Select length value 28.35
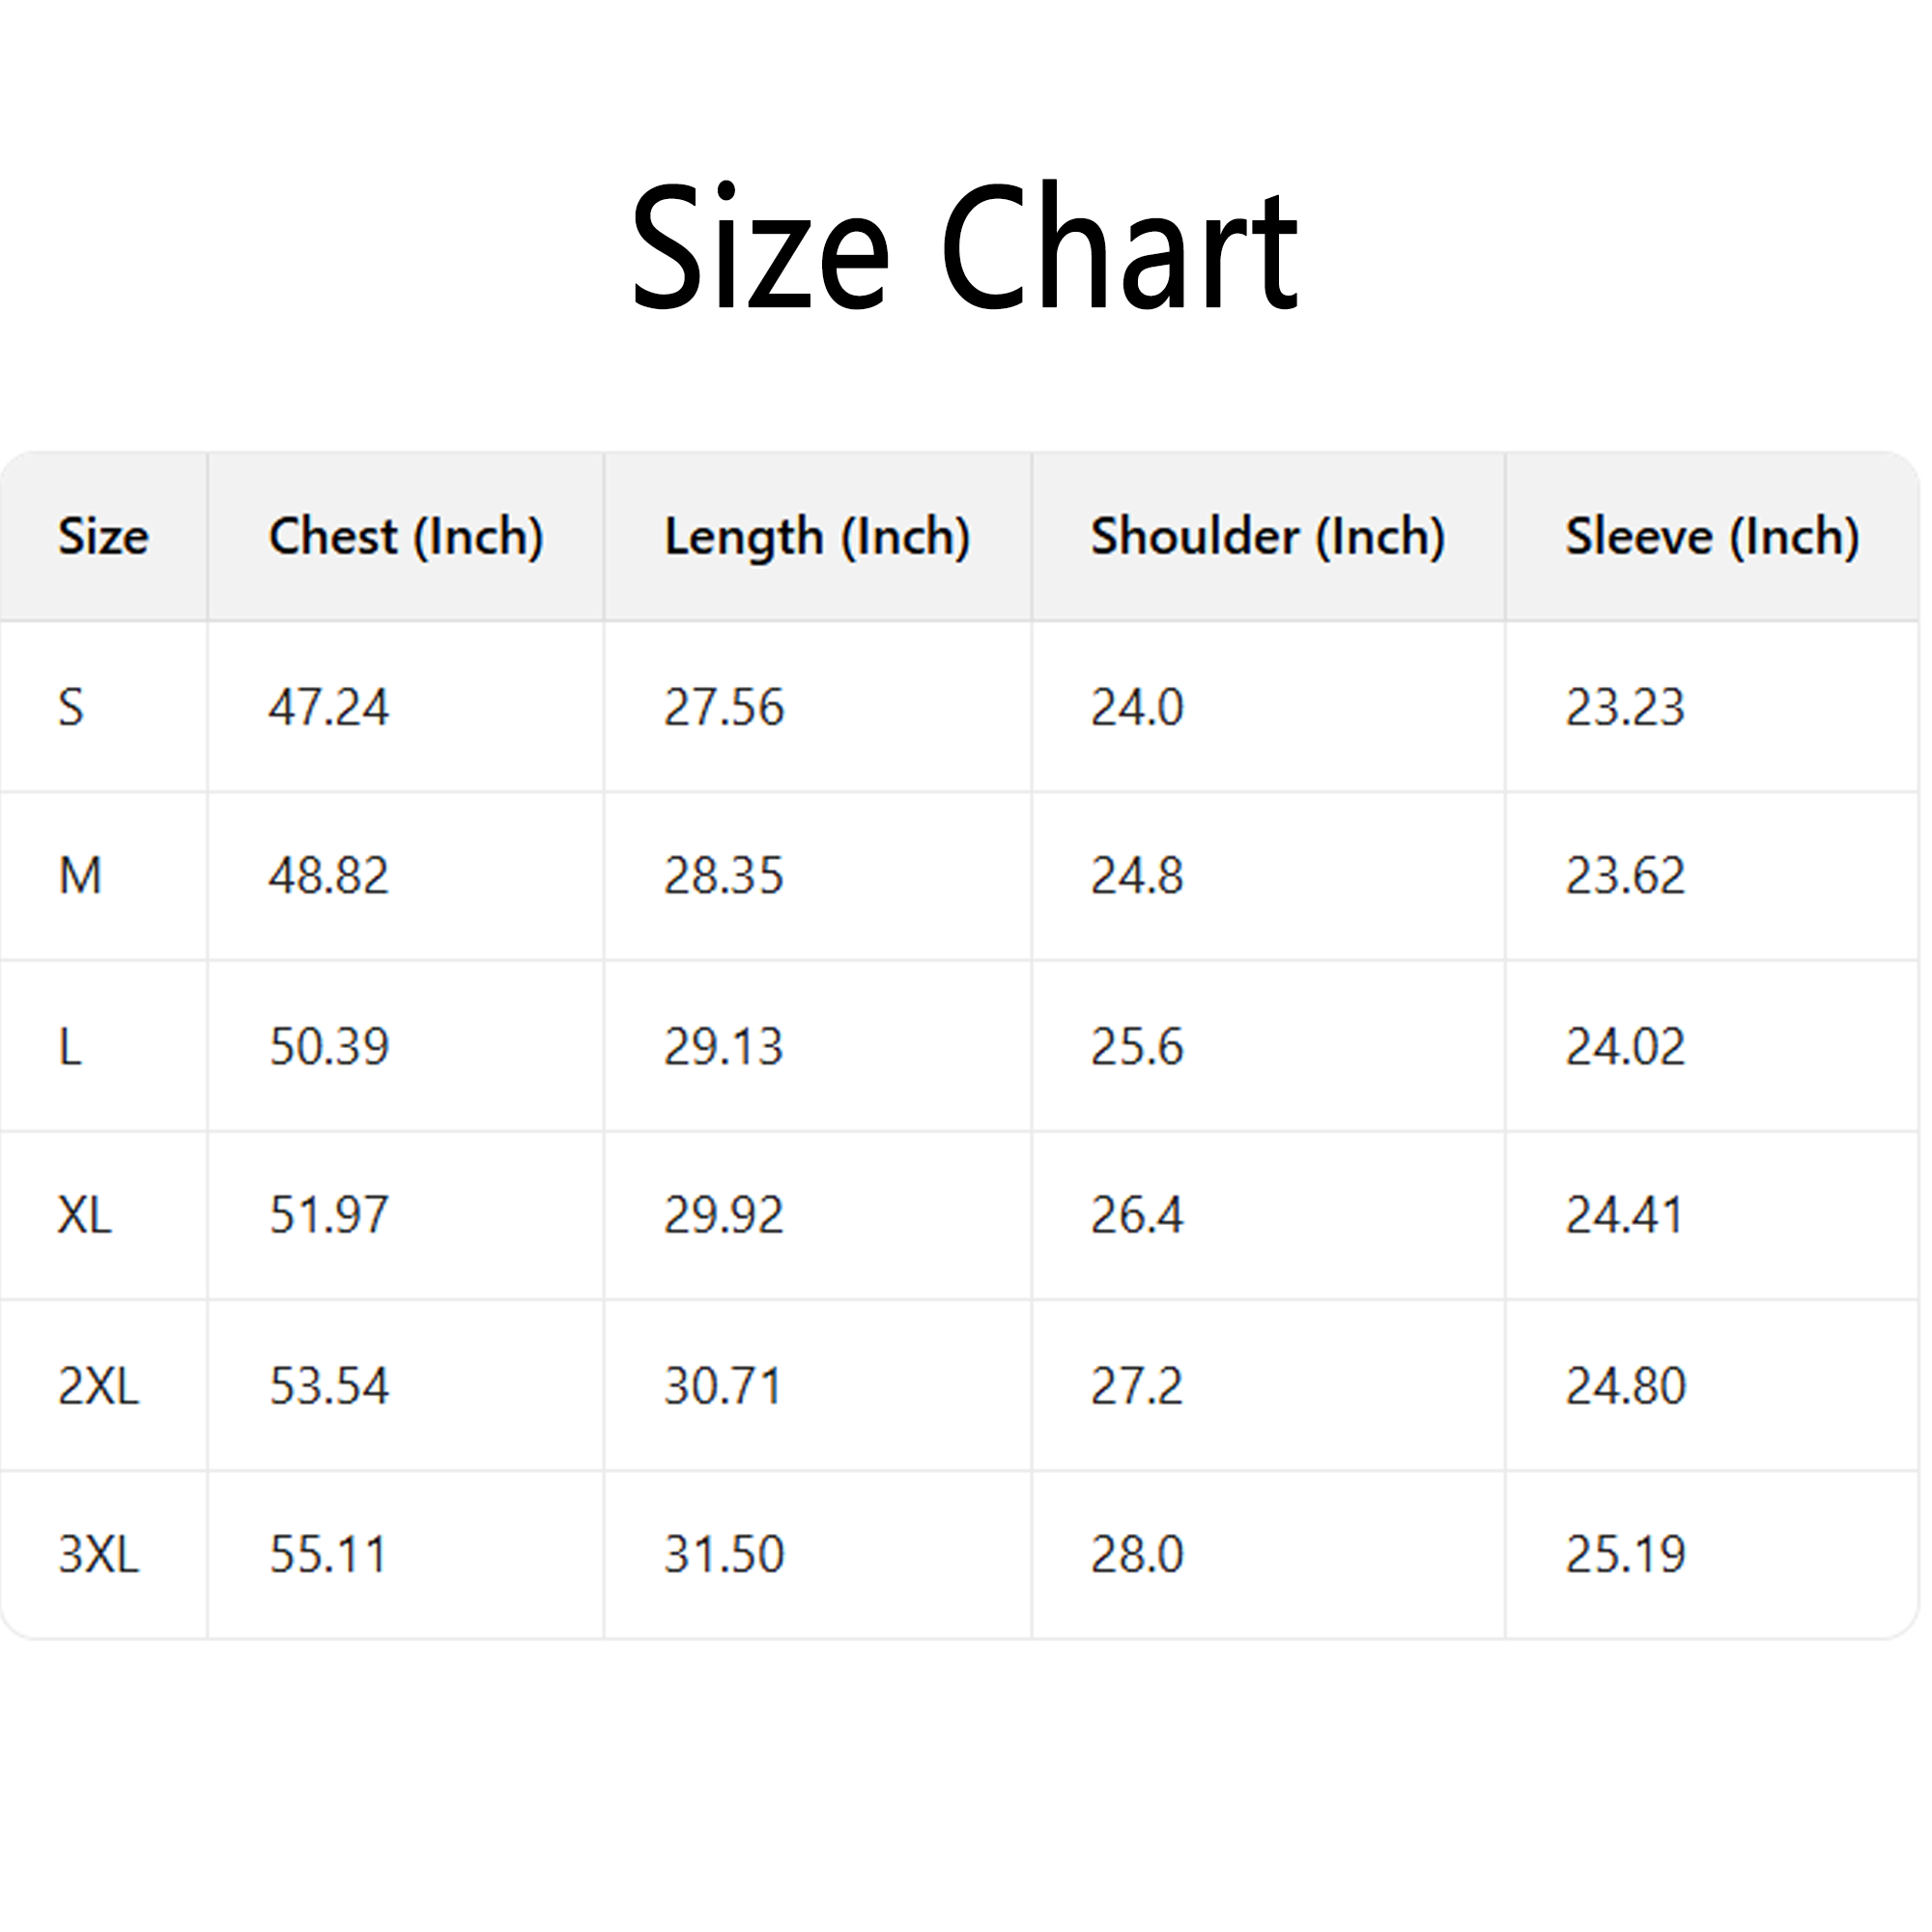1932x1932 pixels. 724,876
